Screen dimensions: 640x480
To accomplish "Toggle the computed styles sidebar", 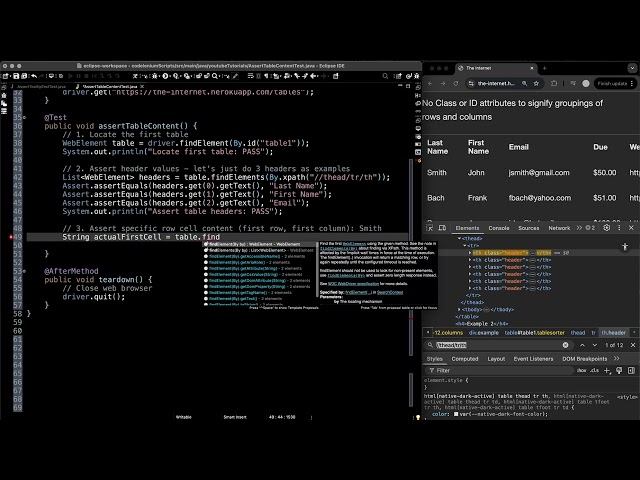I will (631, 370).
